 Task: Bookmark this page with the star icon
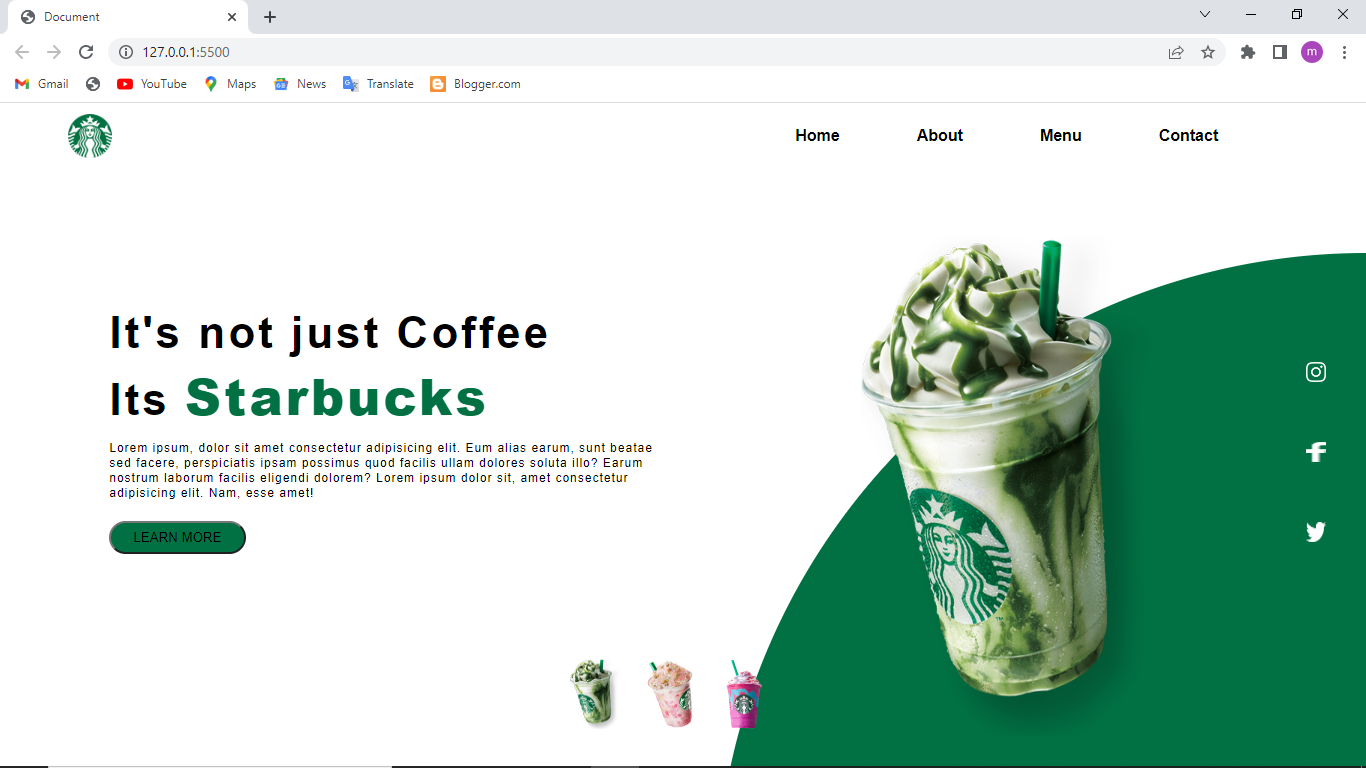point(1208,52)
